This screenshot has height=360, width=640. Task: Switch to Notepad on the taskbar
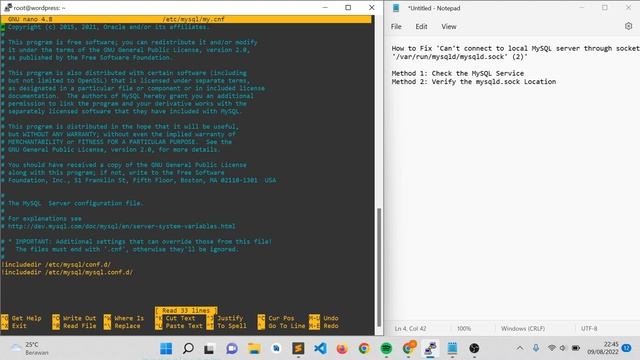pos(452,348)
